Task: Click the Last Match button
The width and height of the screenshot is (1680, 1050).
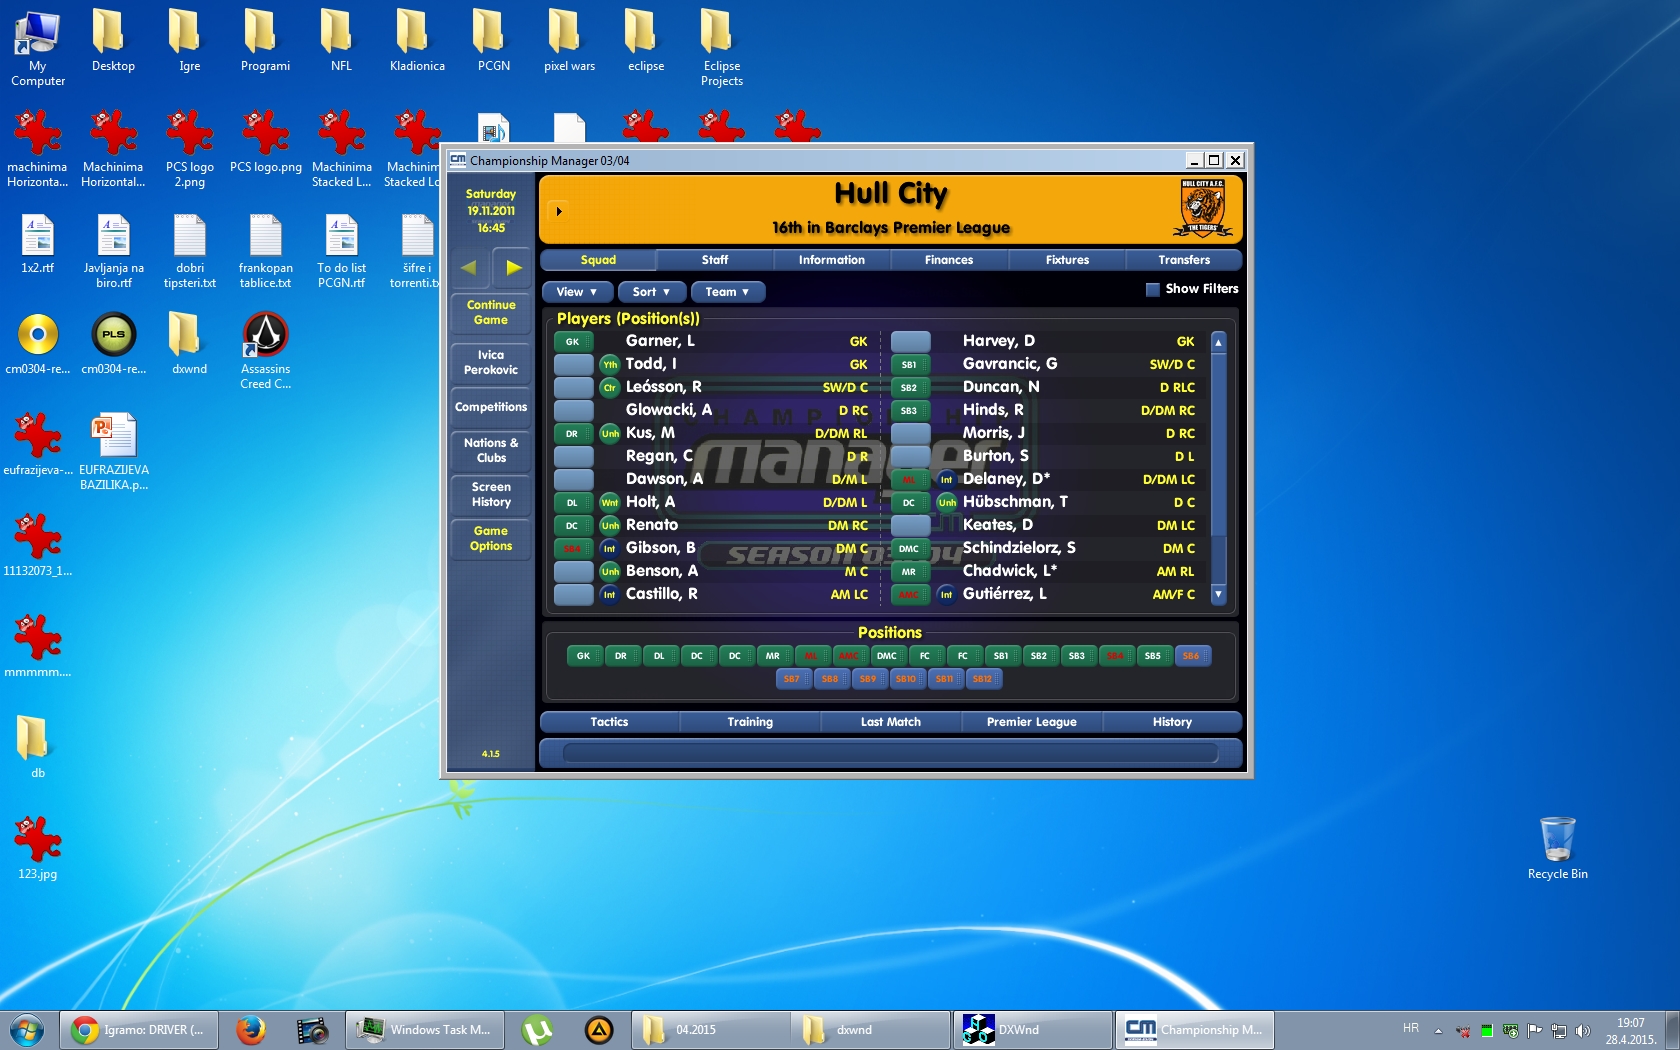Action: point(891,722)
